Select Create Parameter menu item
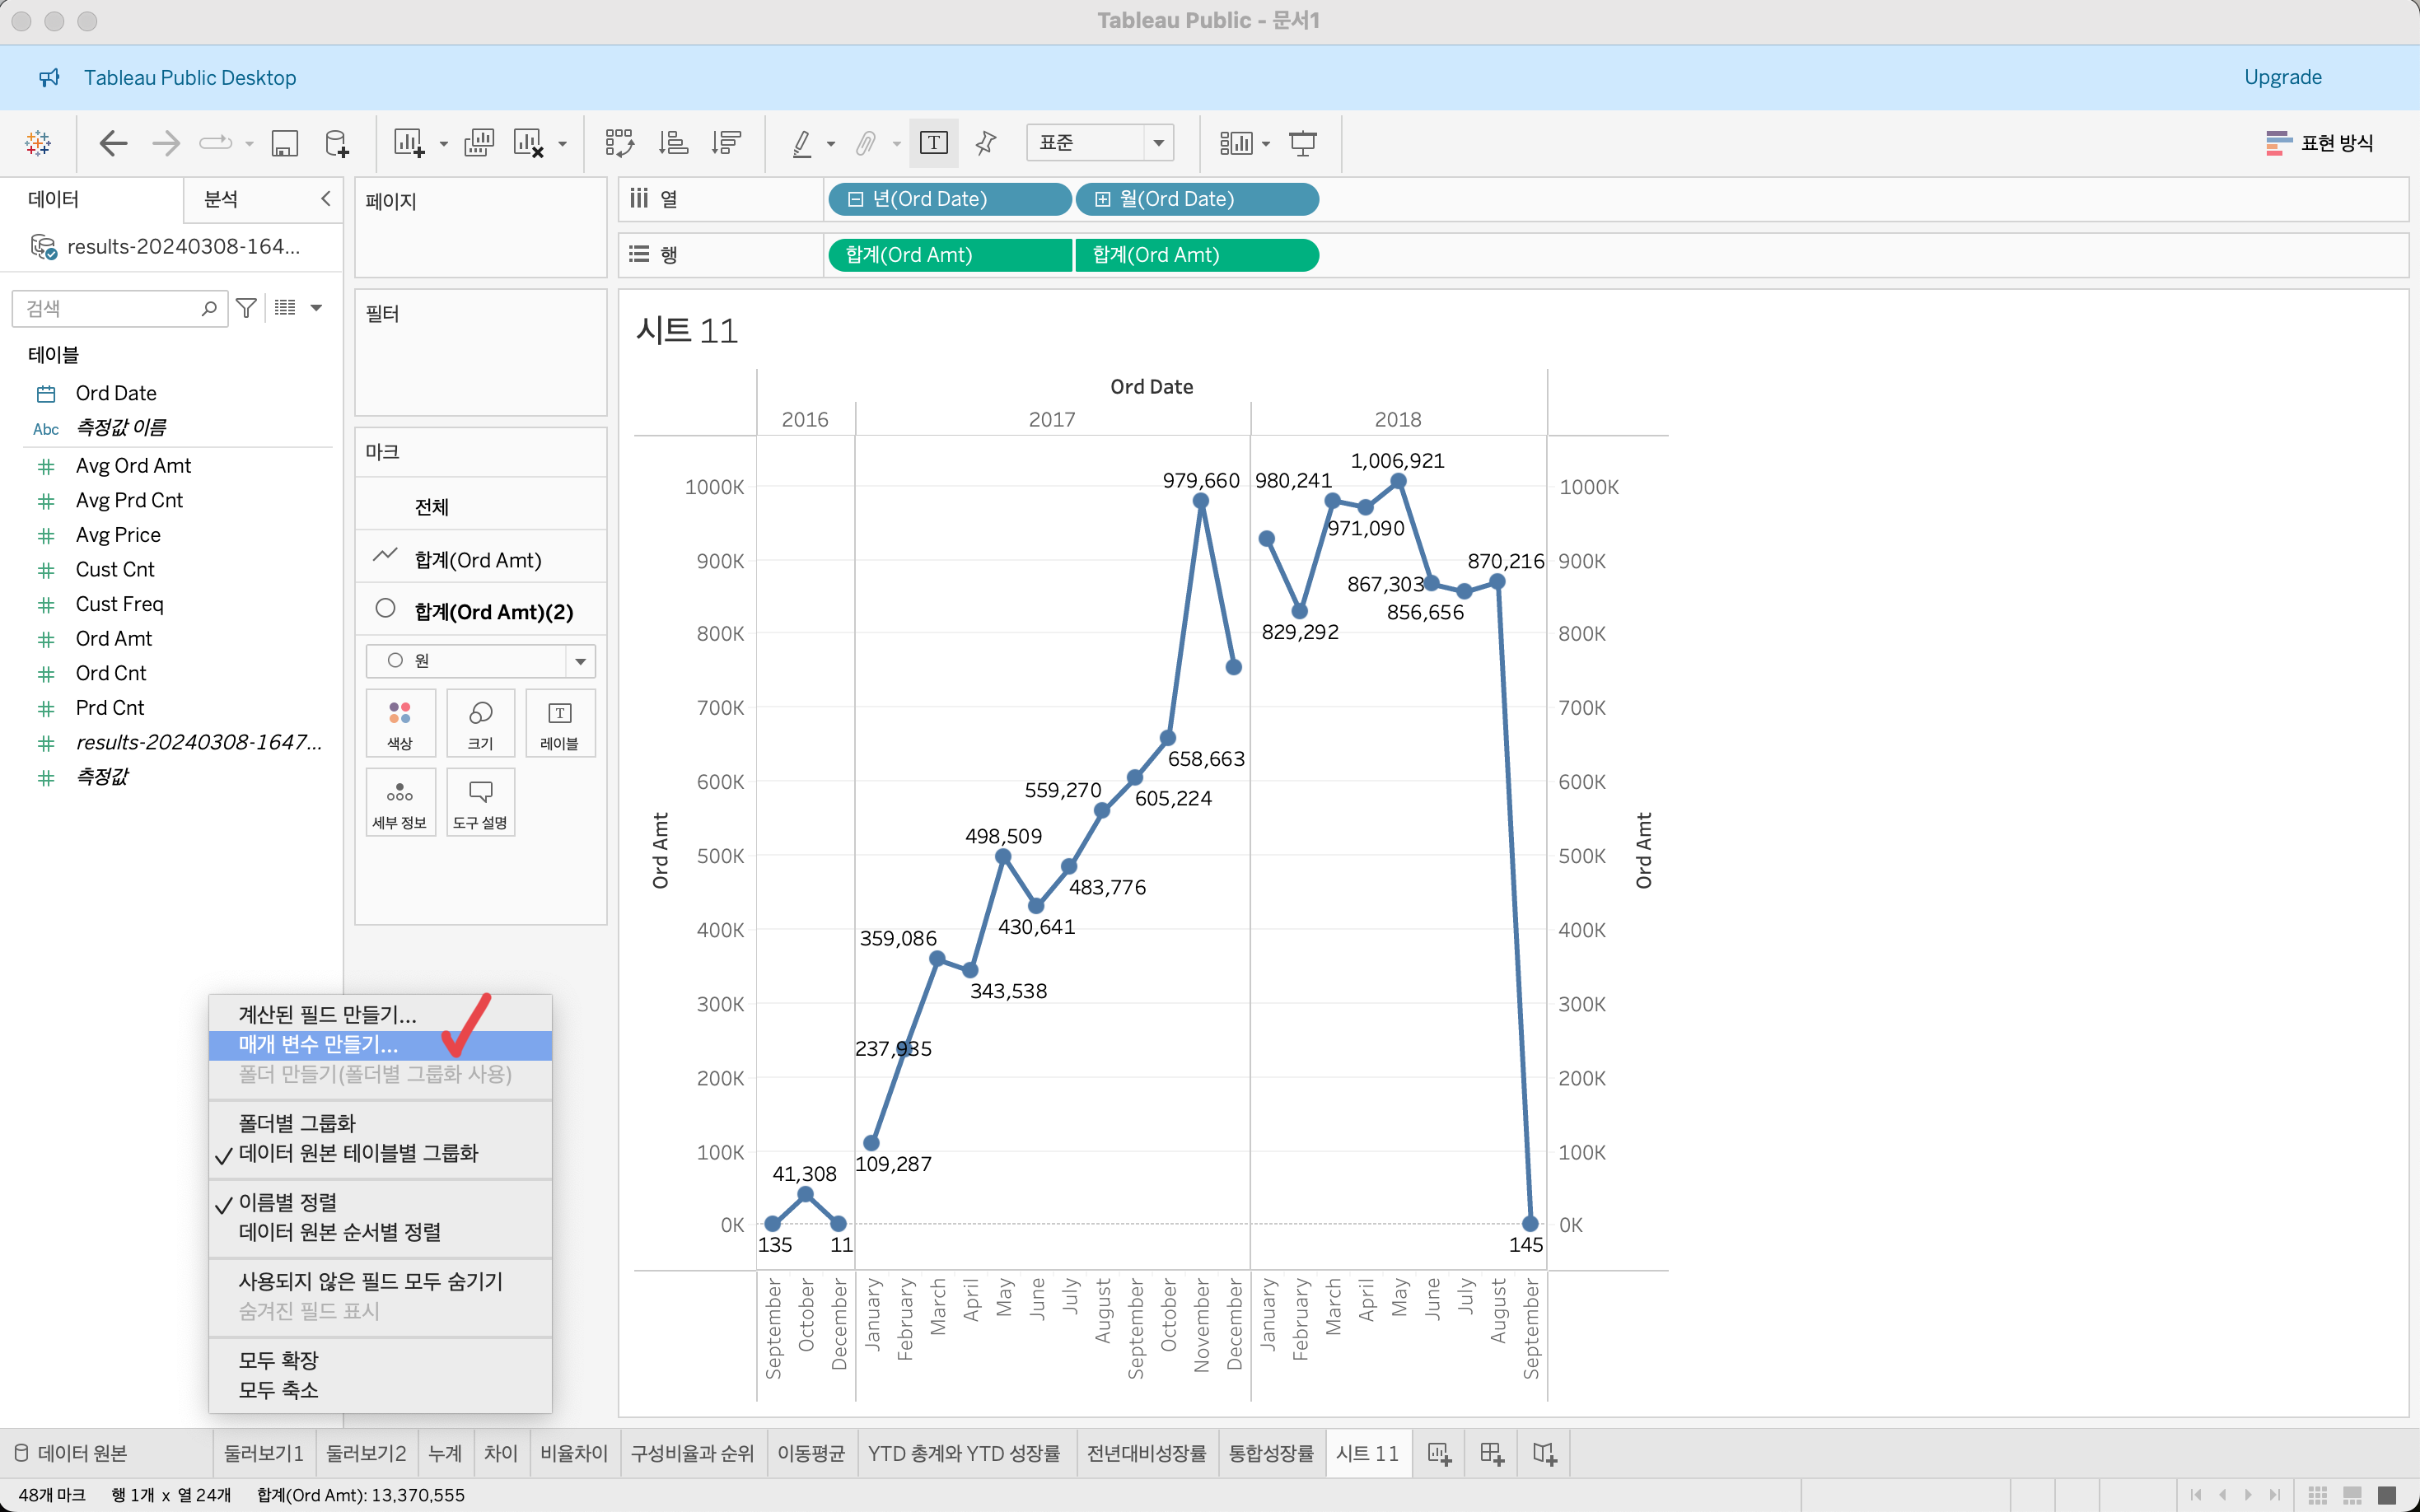This screenshot has width=2420, height=1512. point(318,1045)
